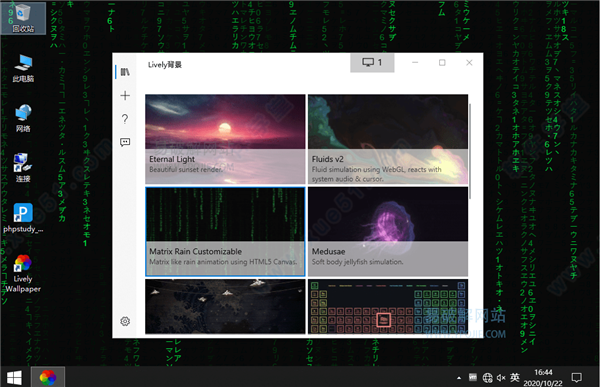
Task: Click the monitor display selector button
Action: coord(372,62)
